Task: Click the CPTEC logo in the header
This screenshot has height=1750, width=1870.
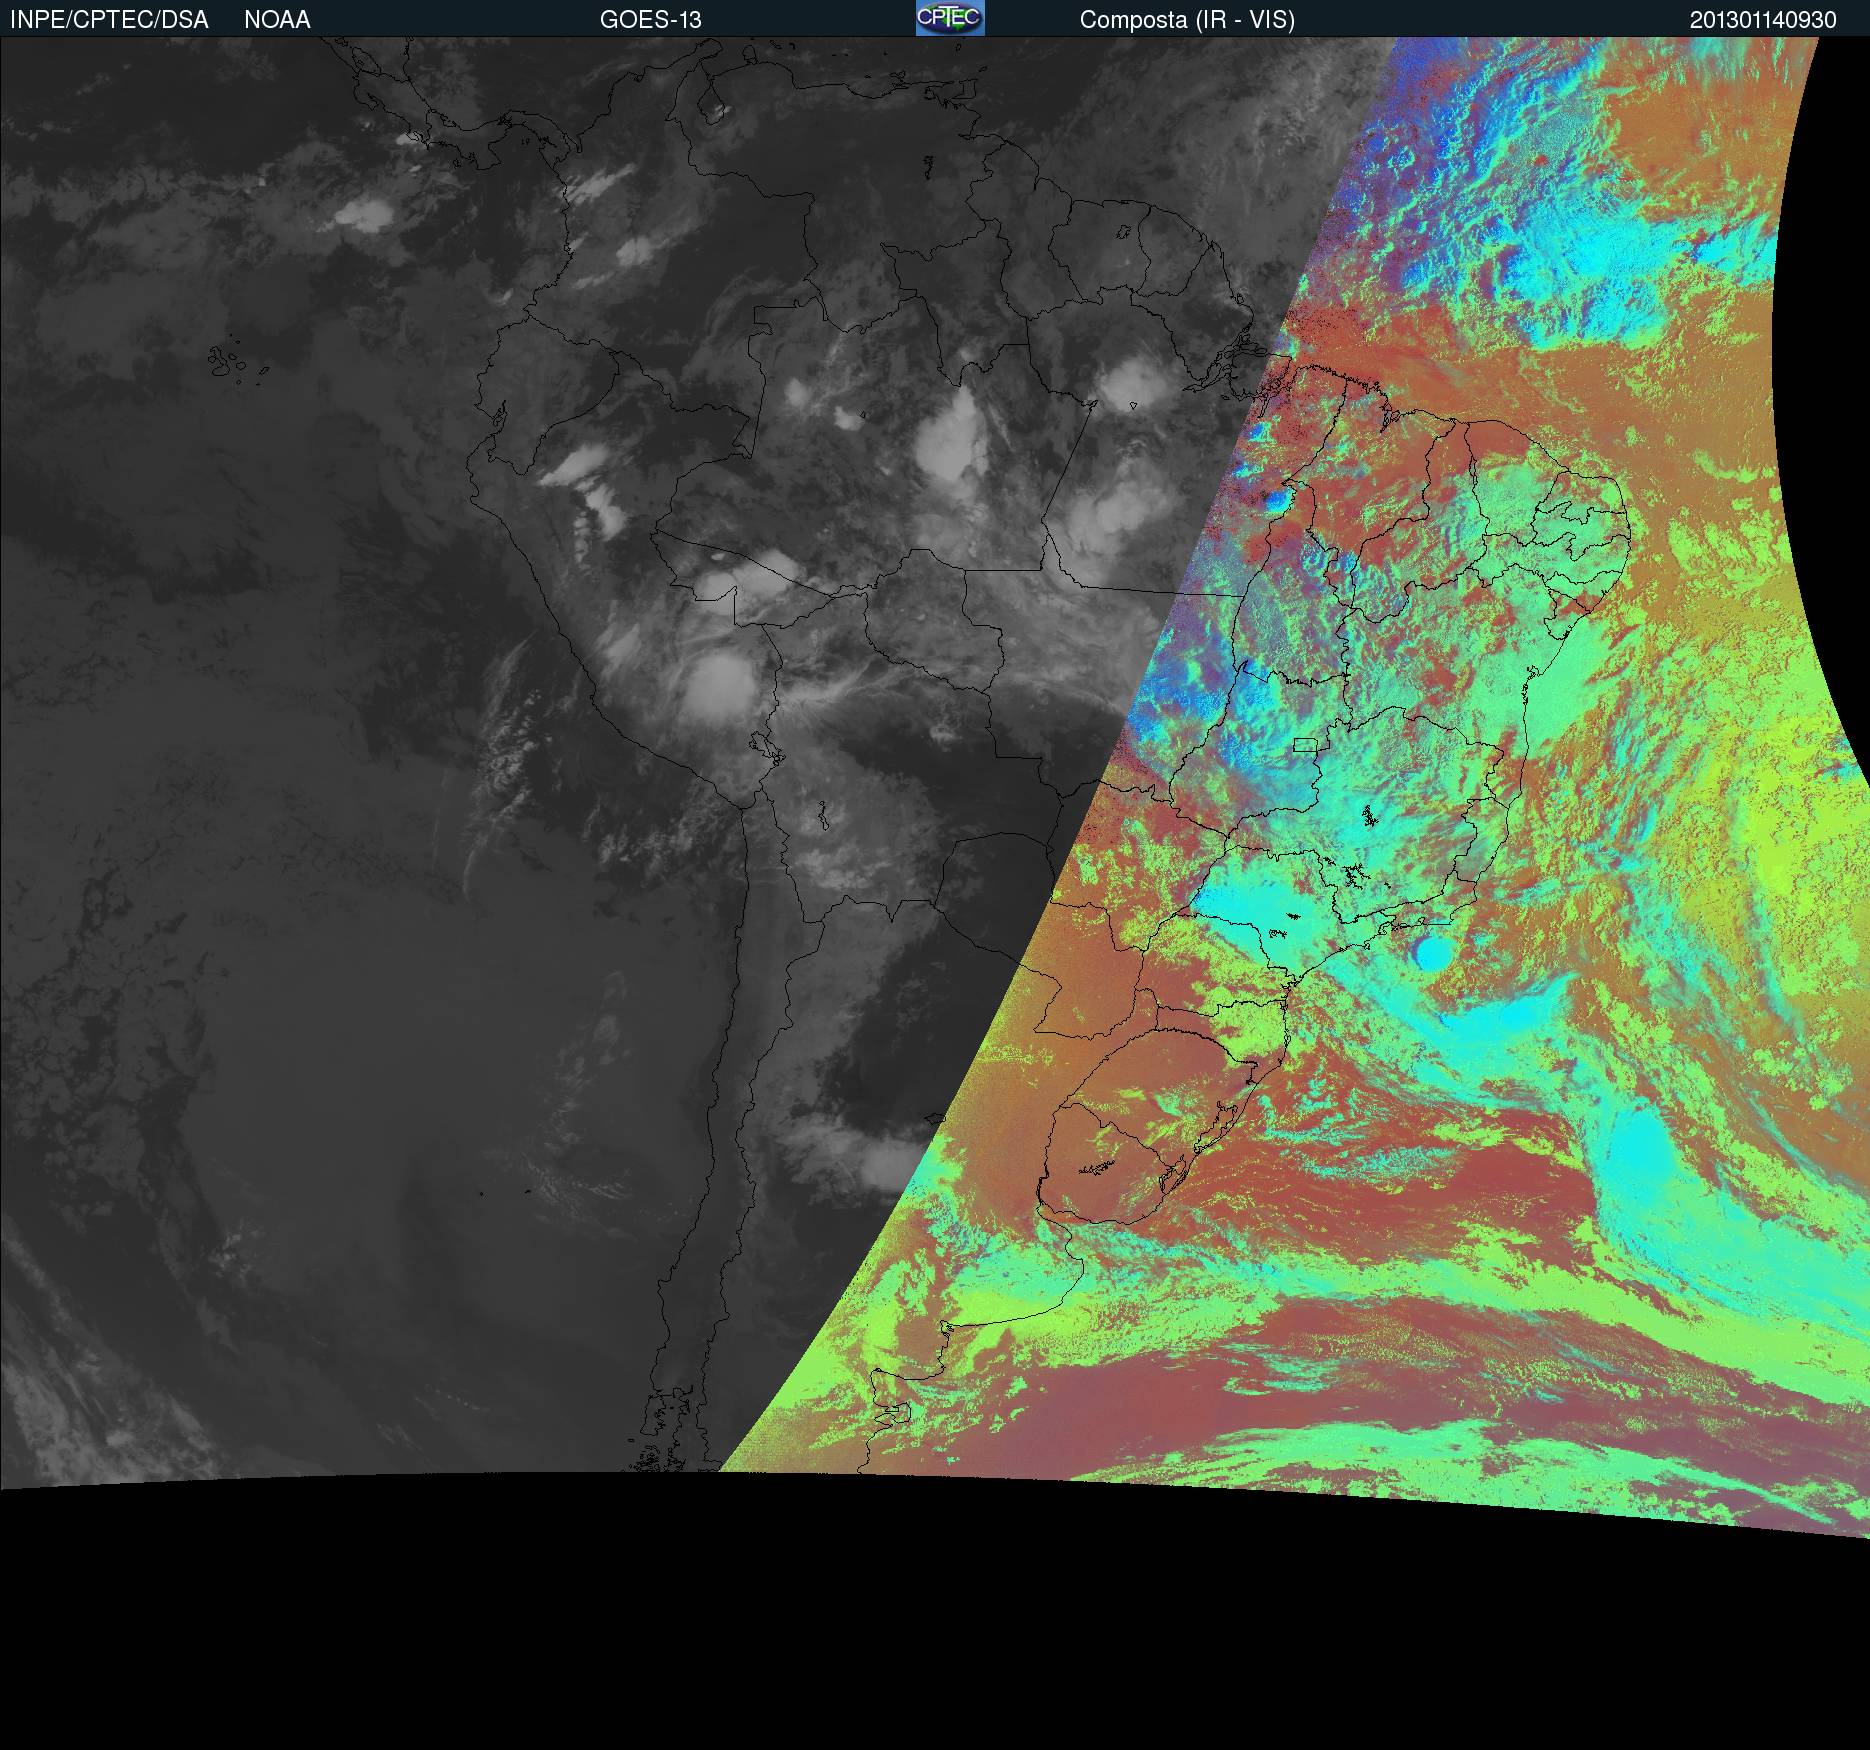Action: 949,18
